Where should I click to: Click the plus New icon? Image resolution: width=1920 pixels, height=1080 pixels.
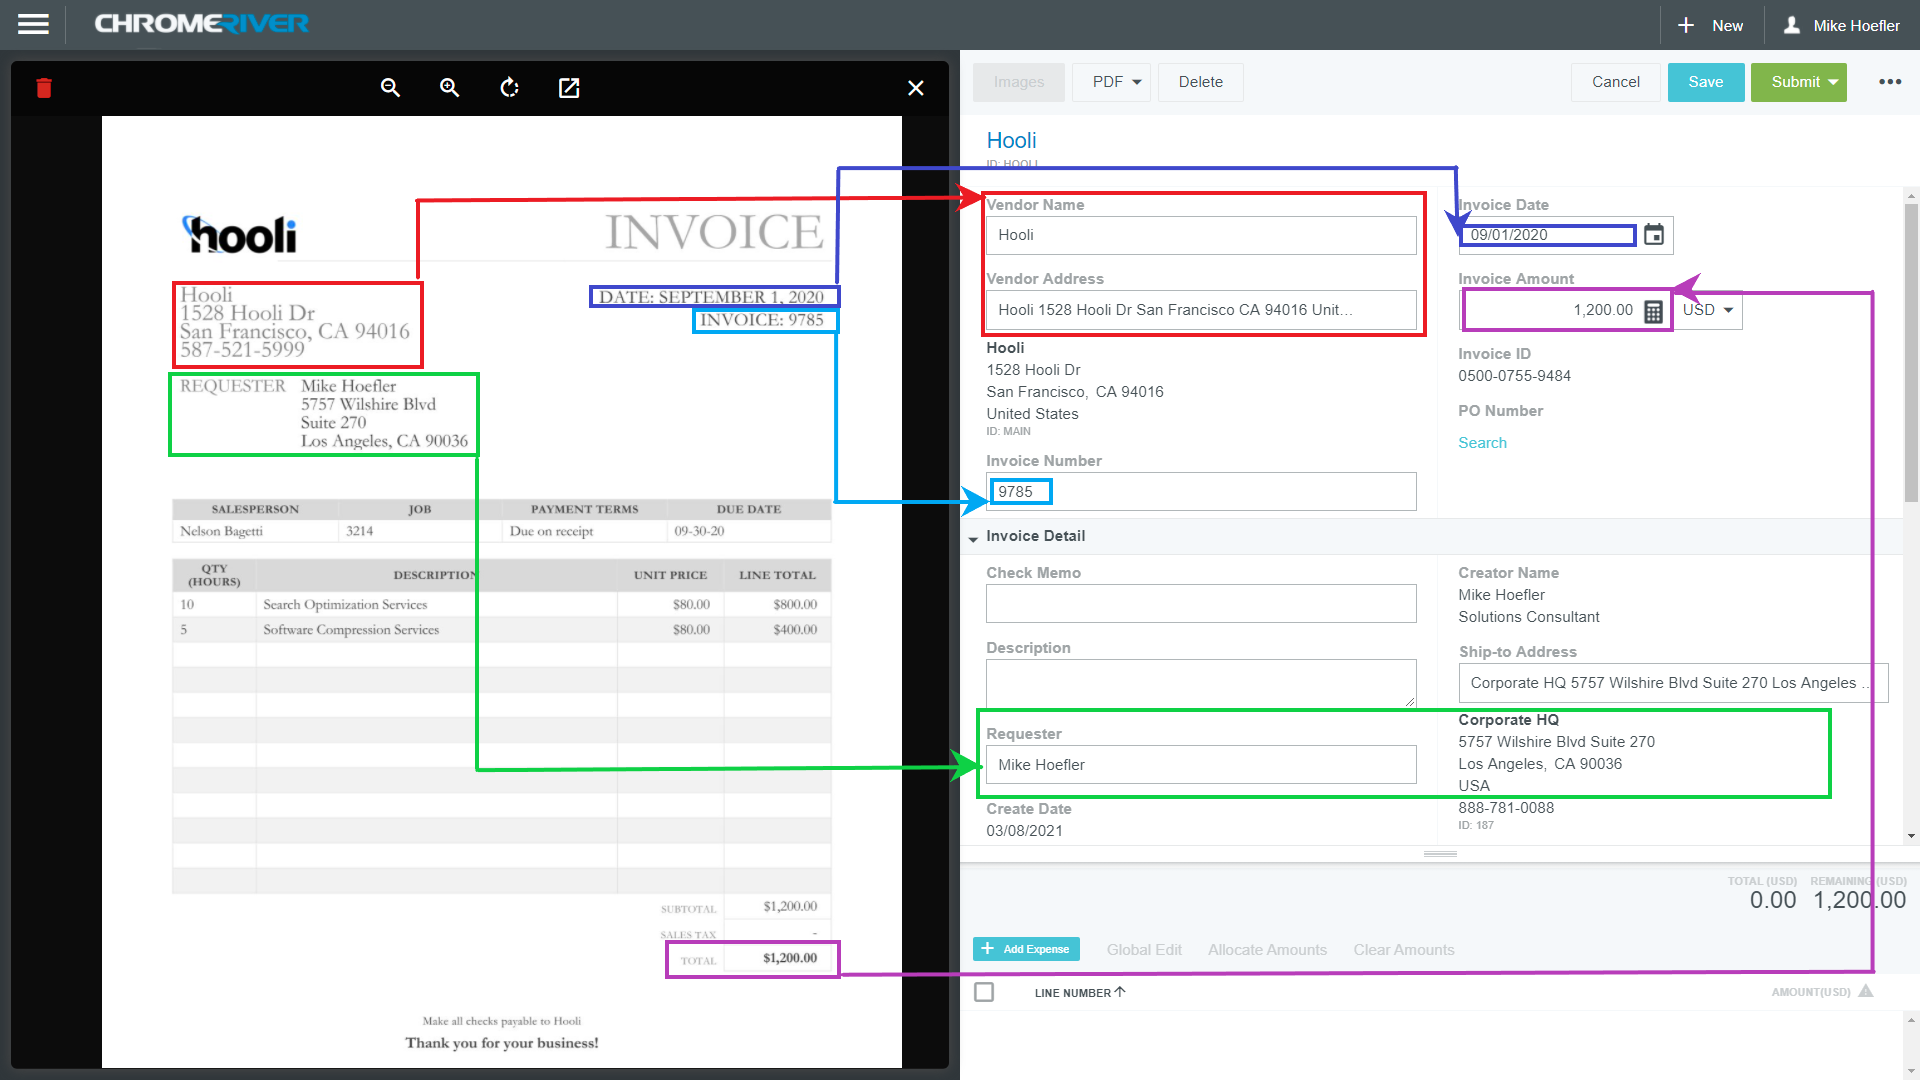pos(1686,24)
